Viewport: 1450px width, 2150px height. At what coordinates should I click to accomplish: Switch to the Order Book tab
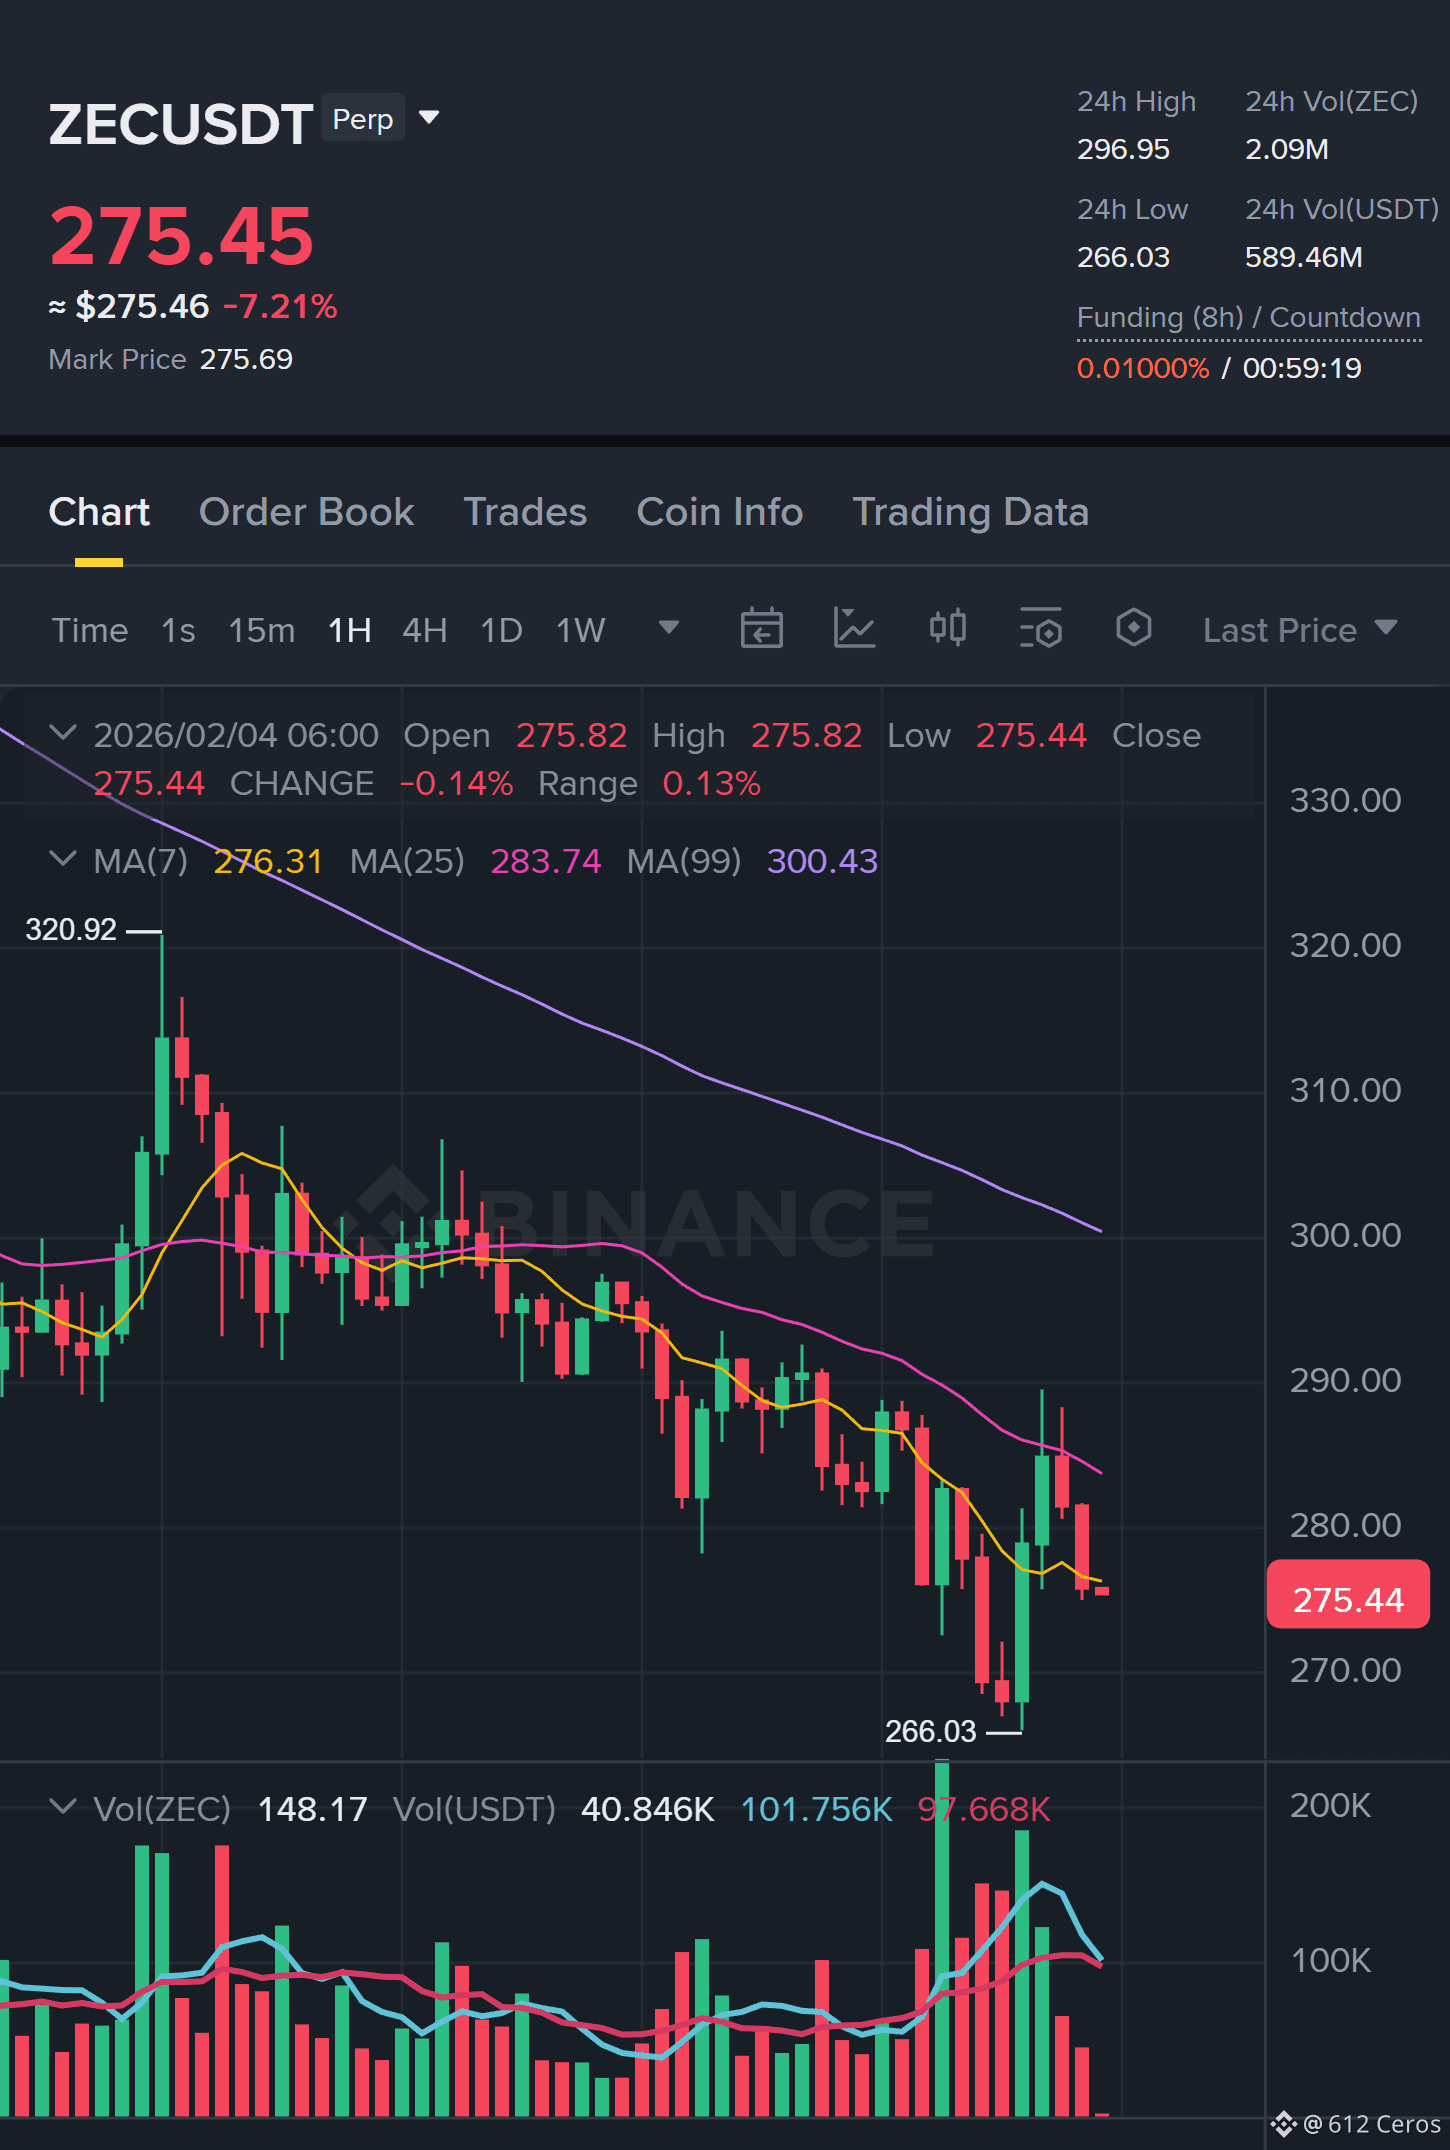pyautogui.click(x=306, y=512)
